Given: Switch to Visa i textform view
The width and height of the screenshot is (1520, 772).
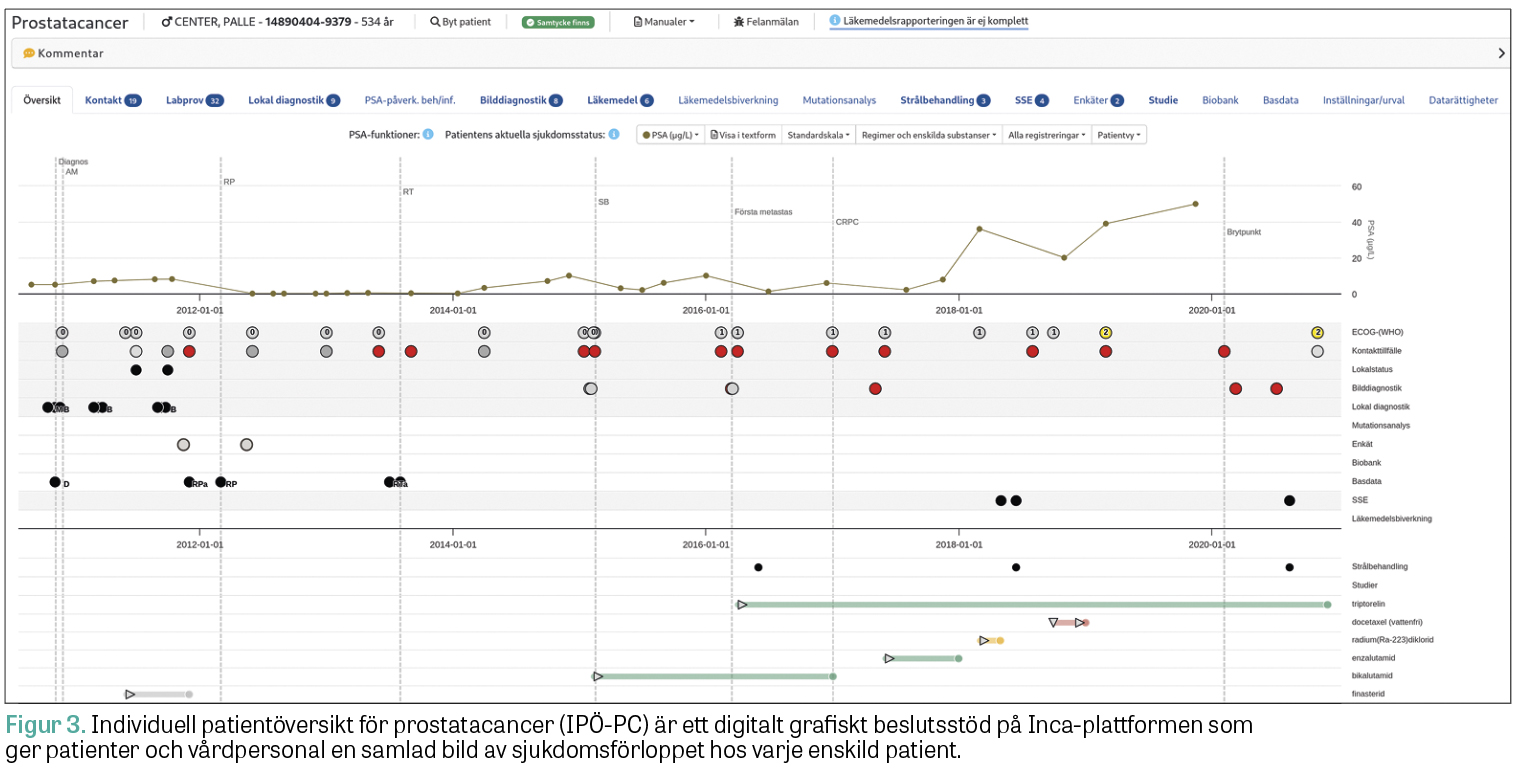Looking at the screenshot, I should (743, 135).
